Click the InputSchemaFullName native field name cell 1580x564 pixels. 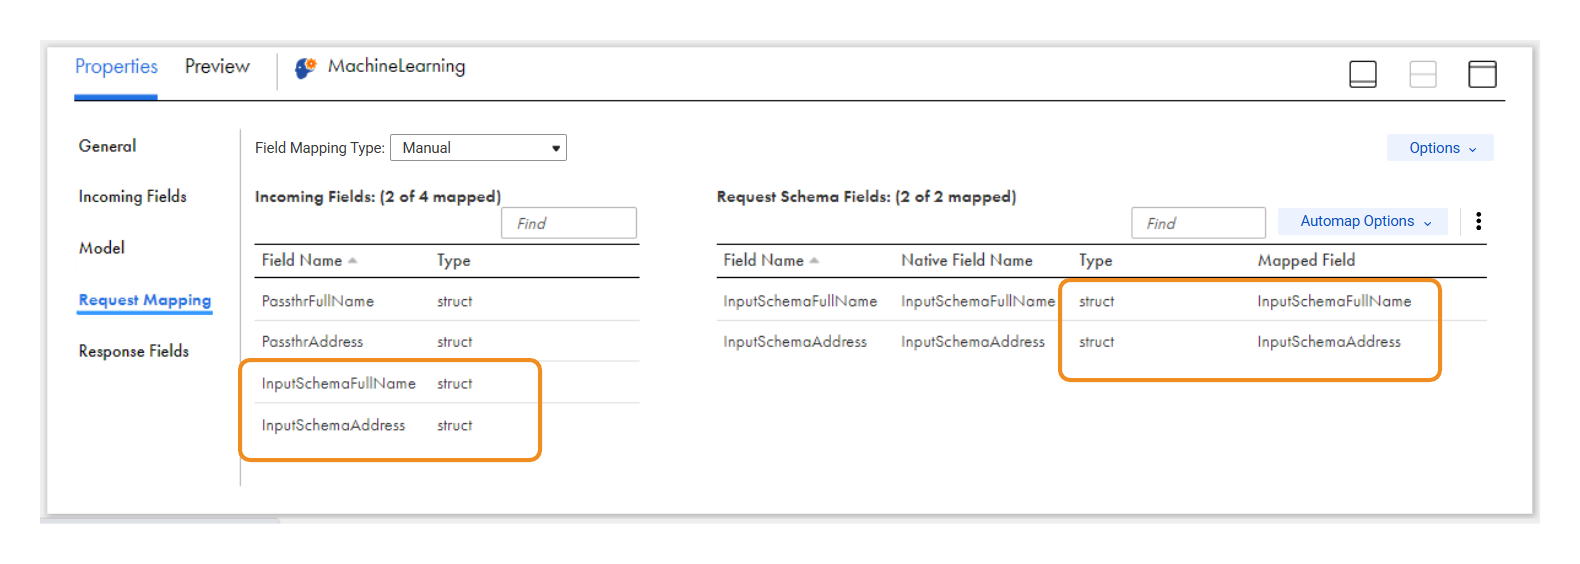tap(978, 301)
